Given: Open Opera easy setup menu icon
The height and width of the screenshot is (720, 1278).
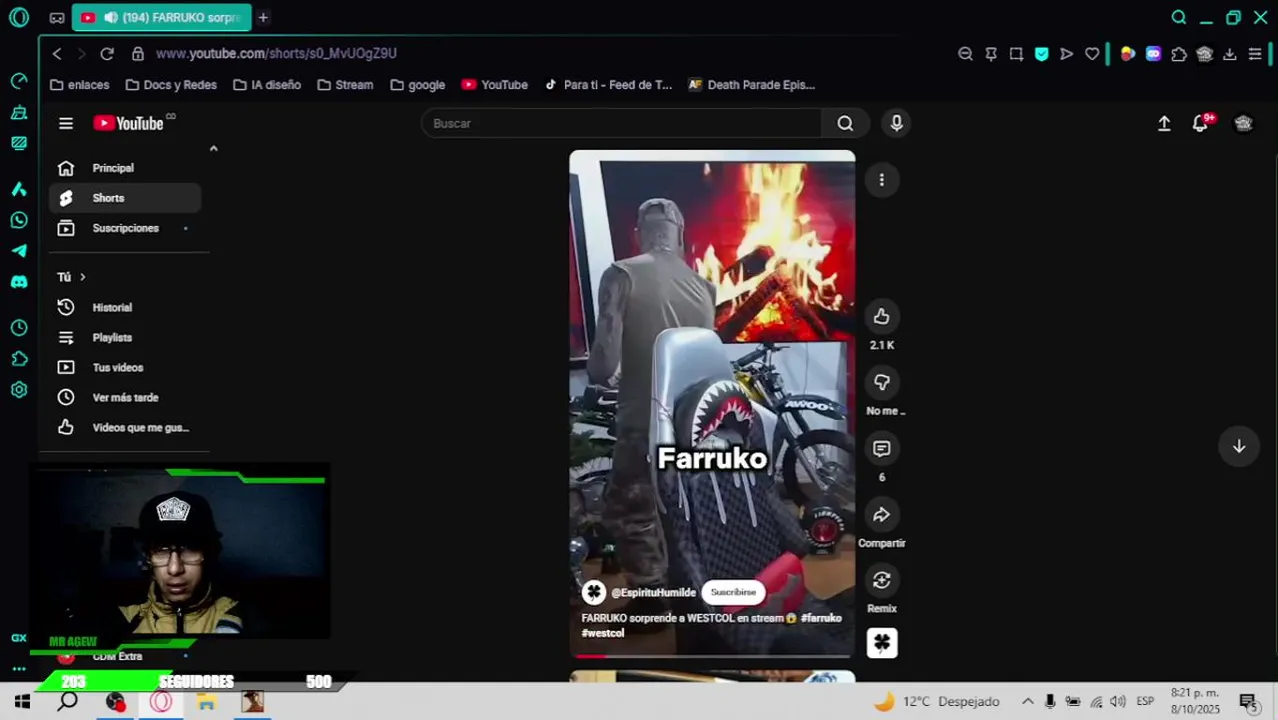Looking at the screenshot, I should (x=1255, y=54).
